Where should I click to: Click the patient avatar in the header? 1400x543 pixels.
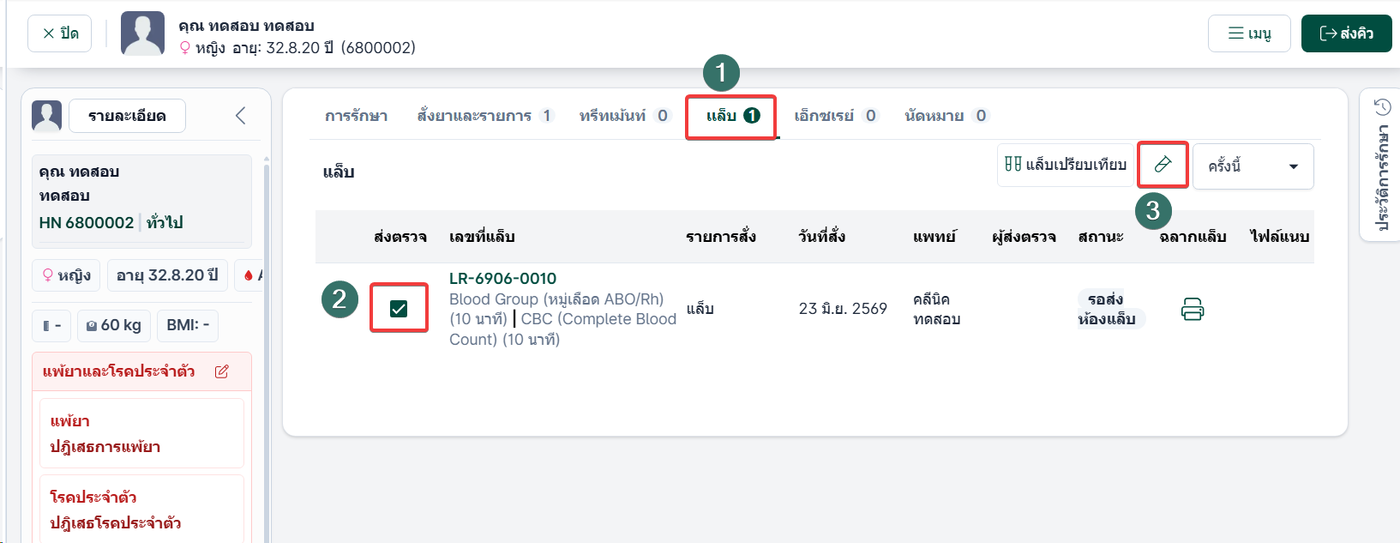143,33
